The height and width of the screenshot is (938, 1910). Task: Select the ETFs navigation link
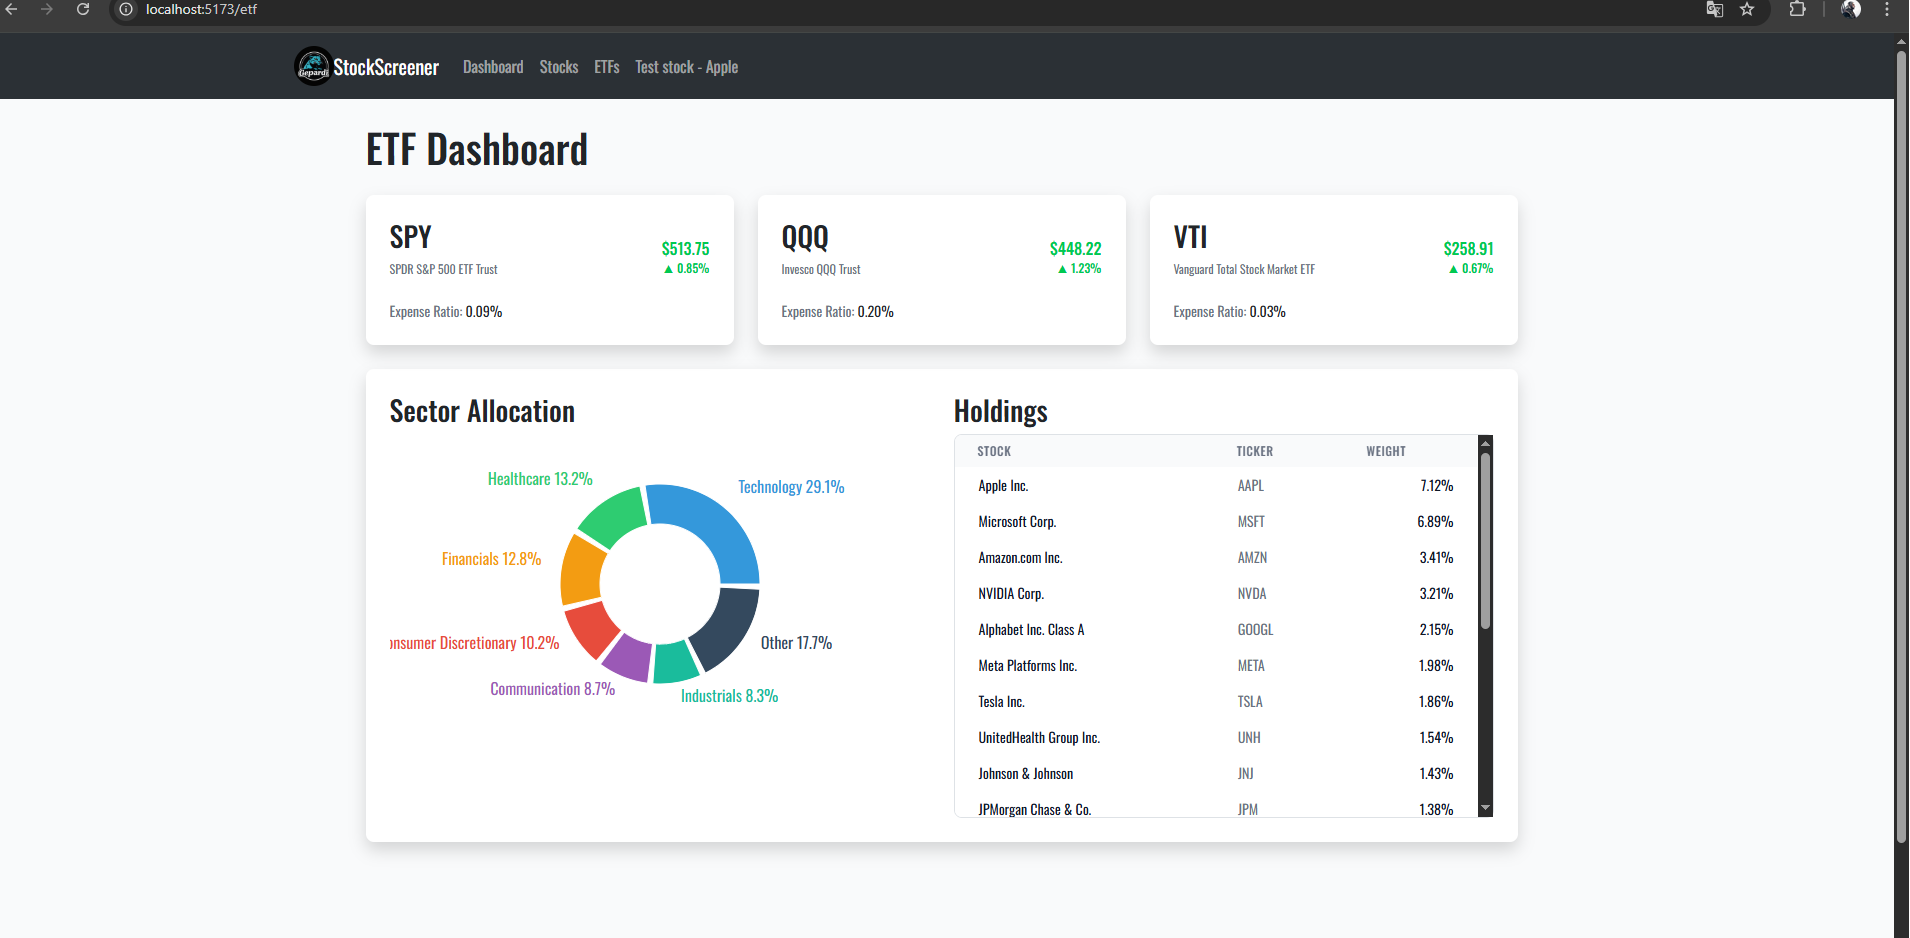point(606,66)
